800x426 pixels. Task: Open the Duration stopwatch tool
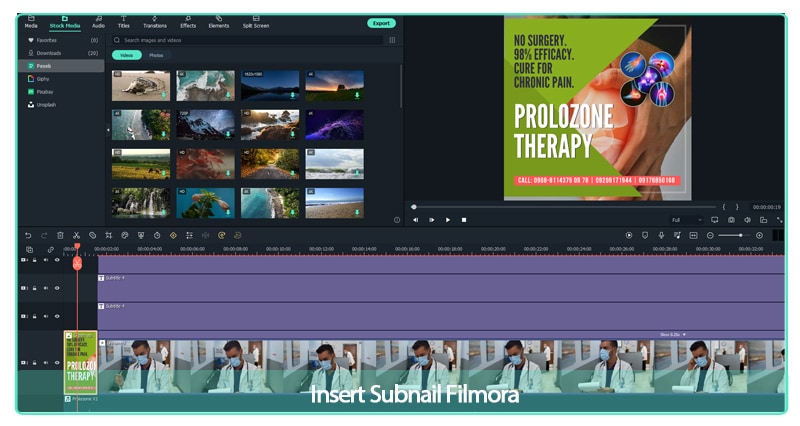click(157, 235)
